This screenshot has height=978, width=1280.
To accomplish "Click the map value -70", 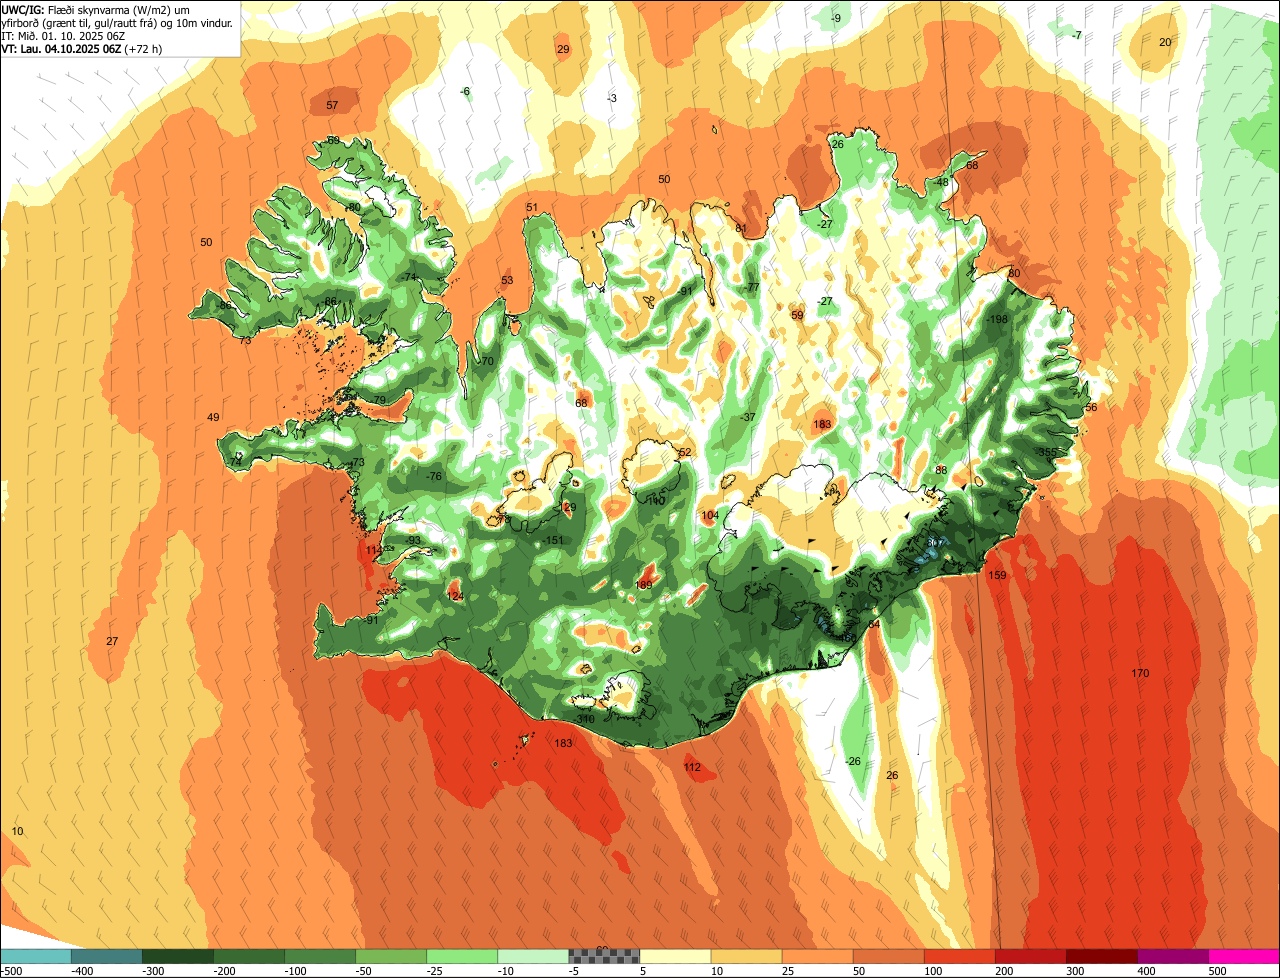I will point(486,361).
